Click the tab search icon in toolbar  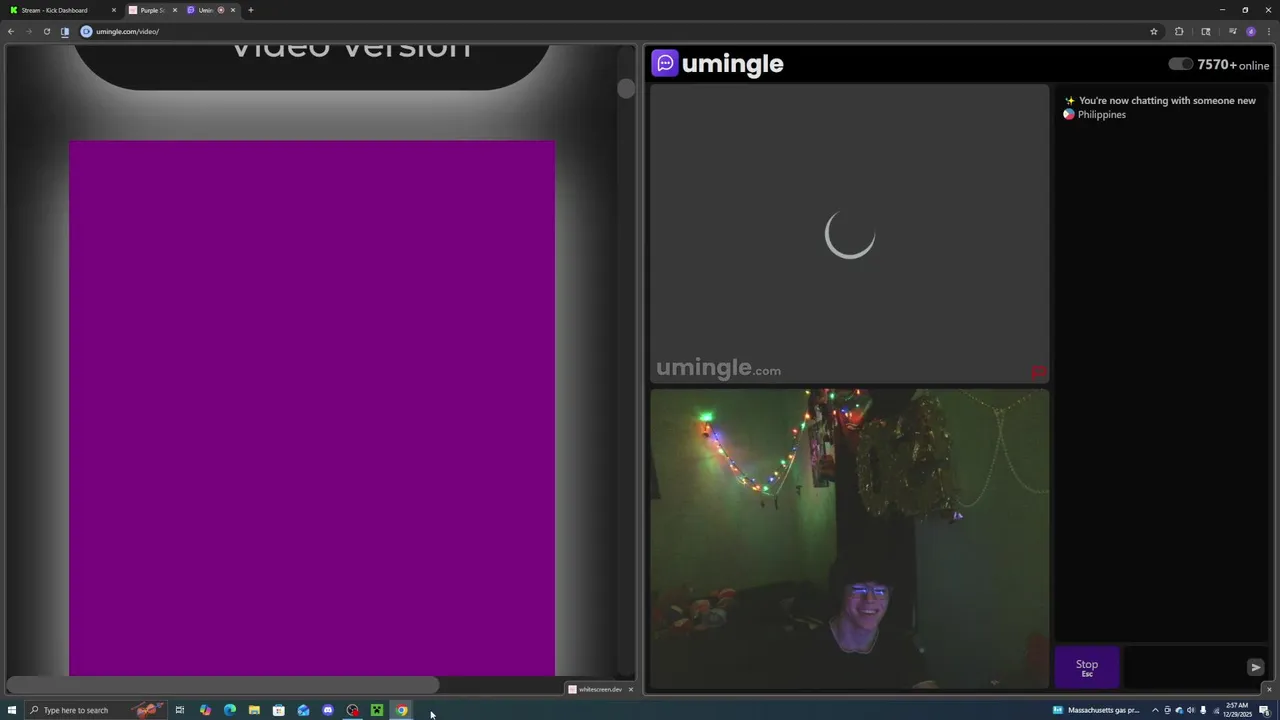click(x=1206, y=31)
